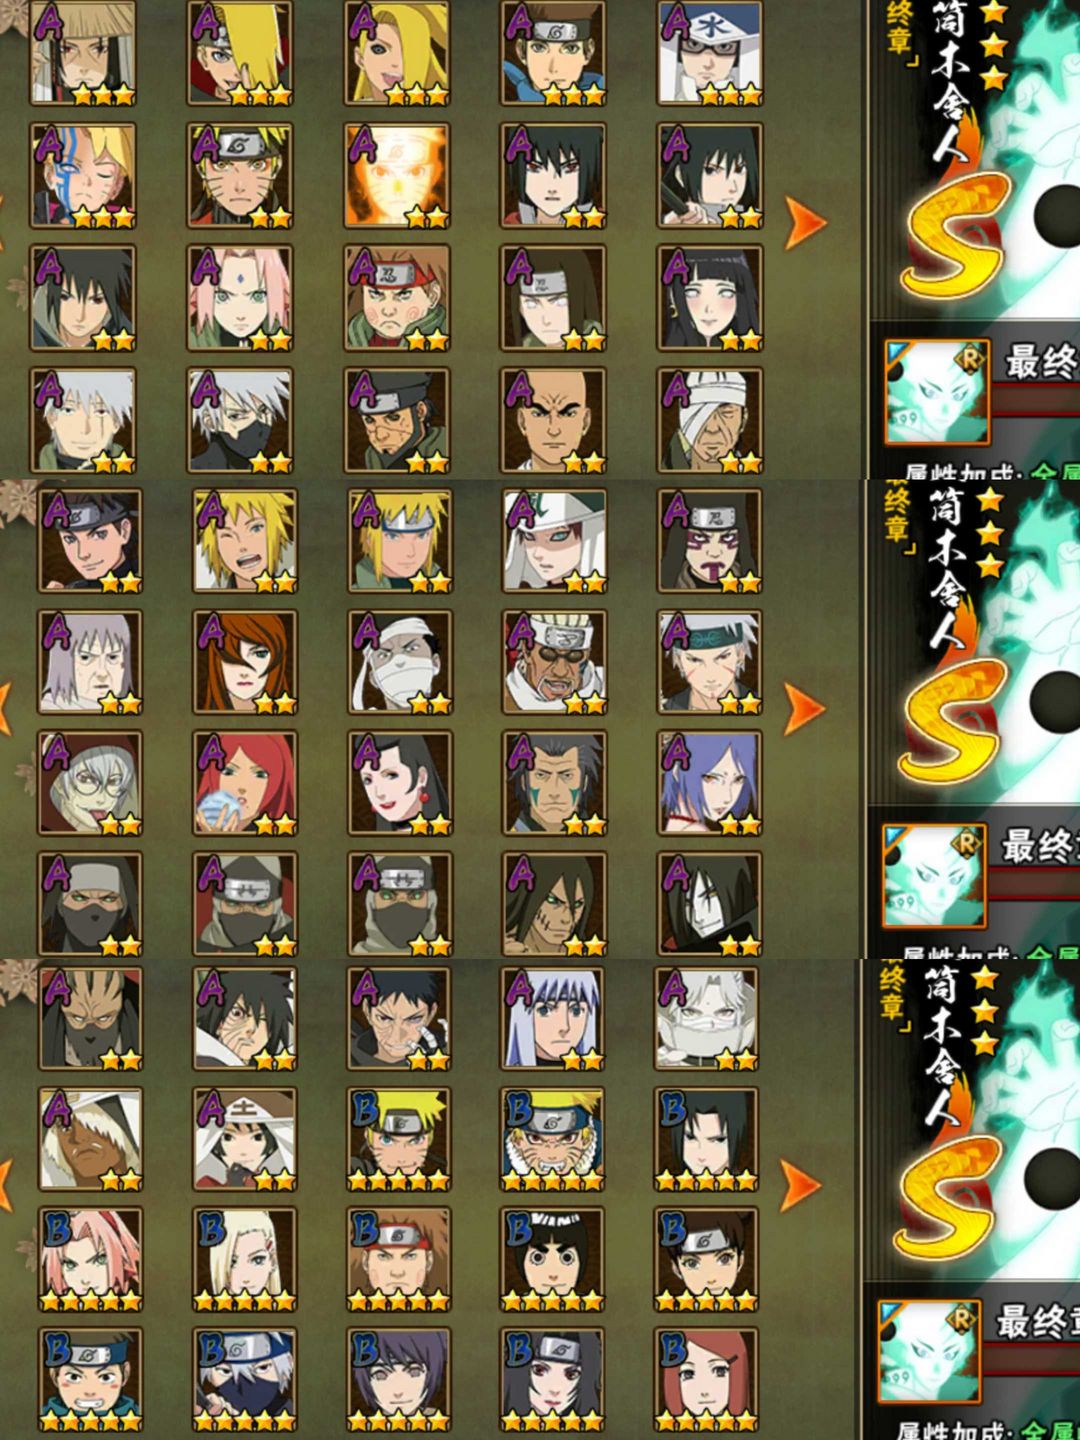This screenshot has width=1080, height=1440.
Task: Select Gaara wearing the white Kazekage hat
Action: tap(554, 541)
